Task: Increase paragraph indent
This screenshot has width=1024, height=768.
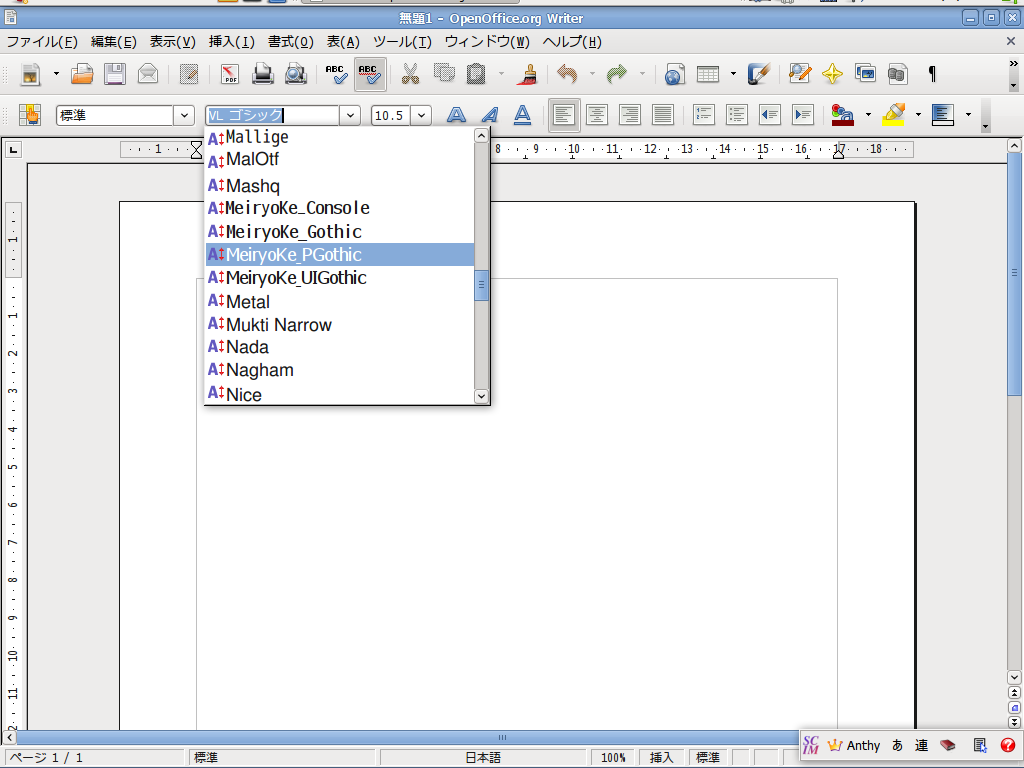Action: tap(803, 115)
